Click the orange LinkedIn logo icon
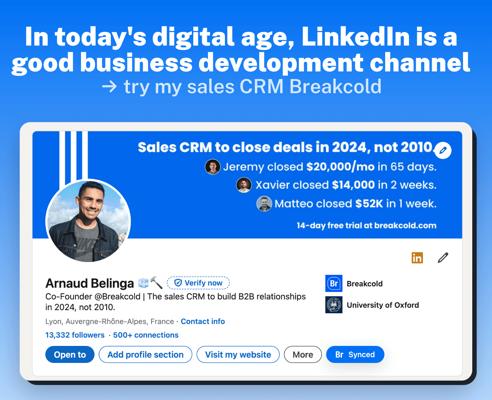 (x=417, y=258)
